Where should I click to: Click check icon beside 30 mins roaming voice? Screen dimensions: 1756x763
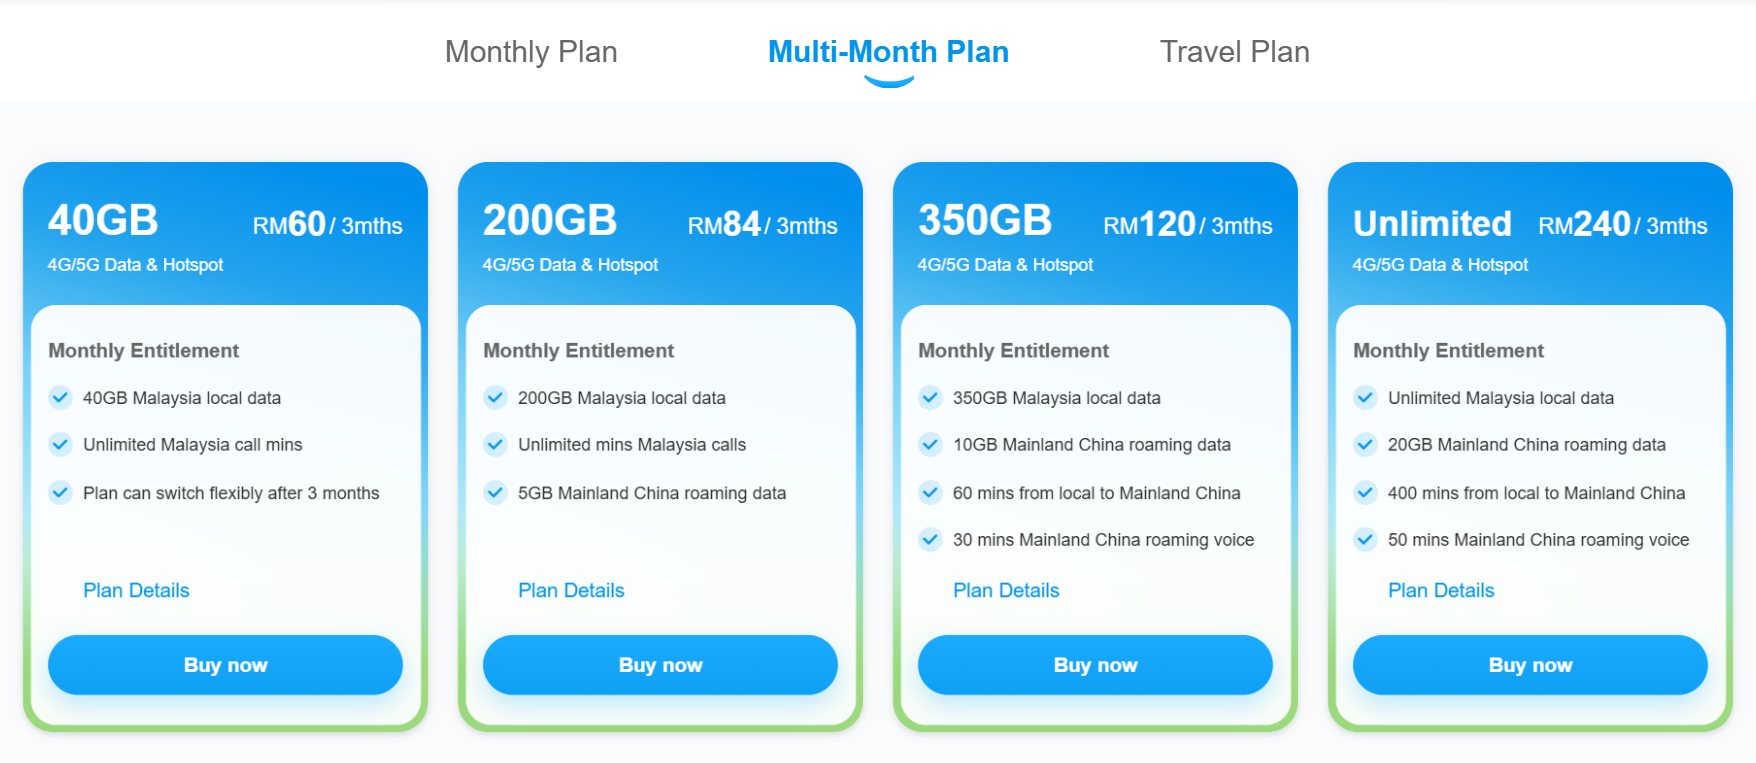coord(930,540)
